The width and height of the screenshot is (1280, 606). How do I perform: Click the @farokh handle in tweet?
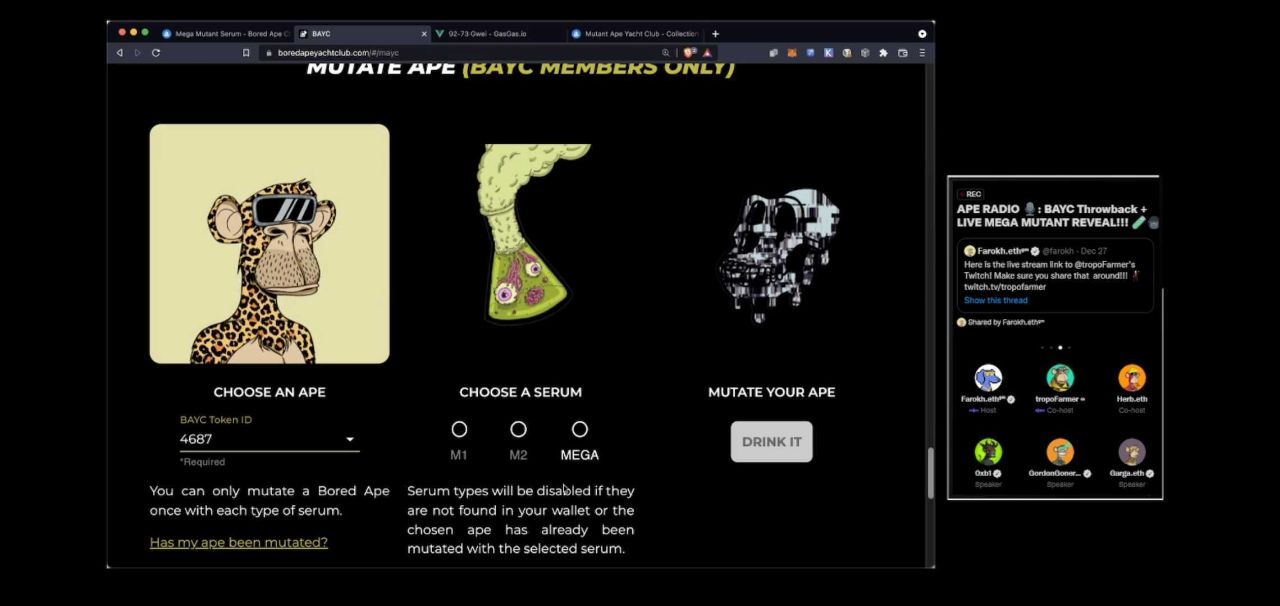(x=1057, y=251)
